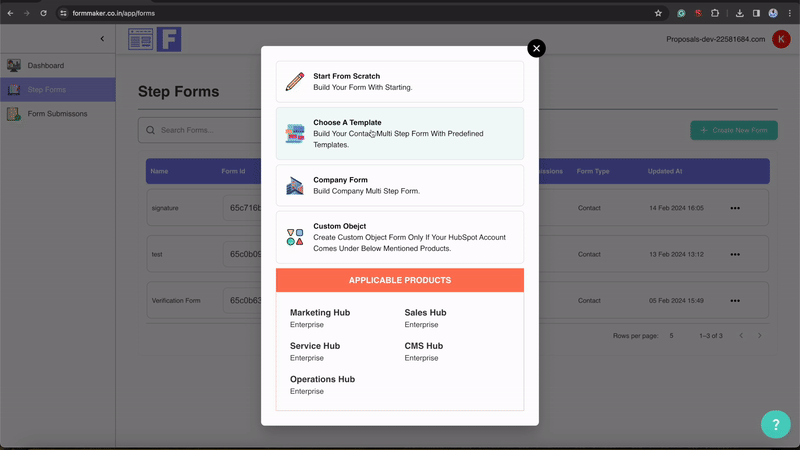Open actions menu for Verification Form row

point(735,301)
